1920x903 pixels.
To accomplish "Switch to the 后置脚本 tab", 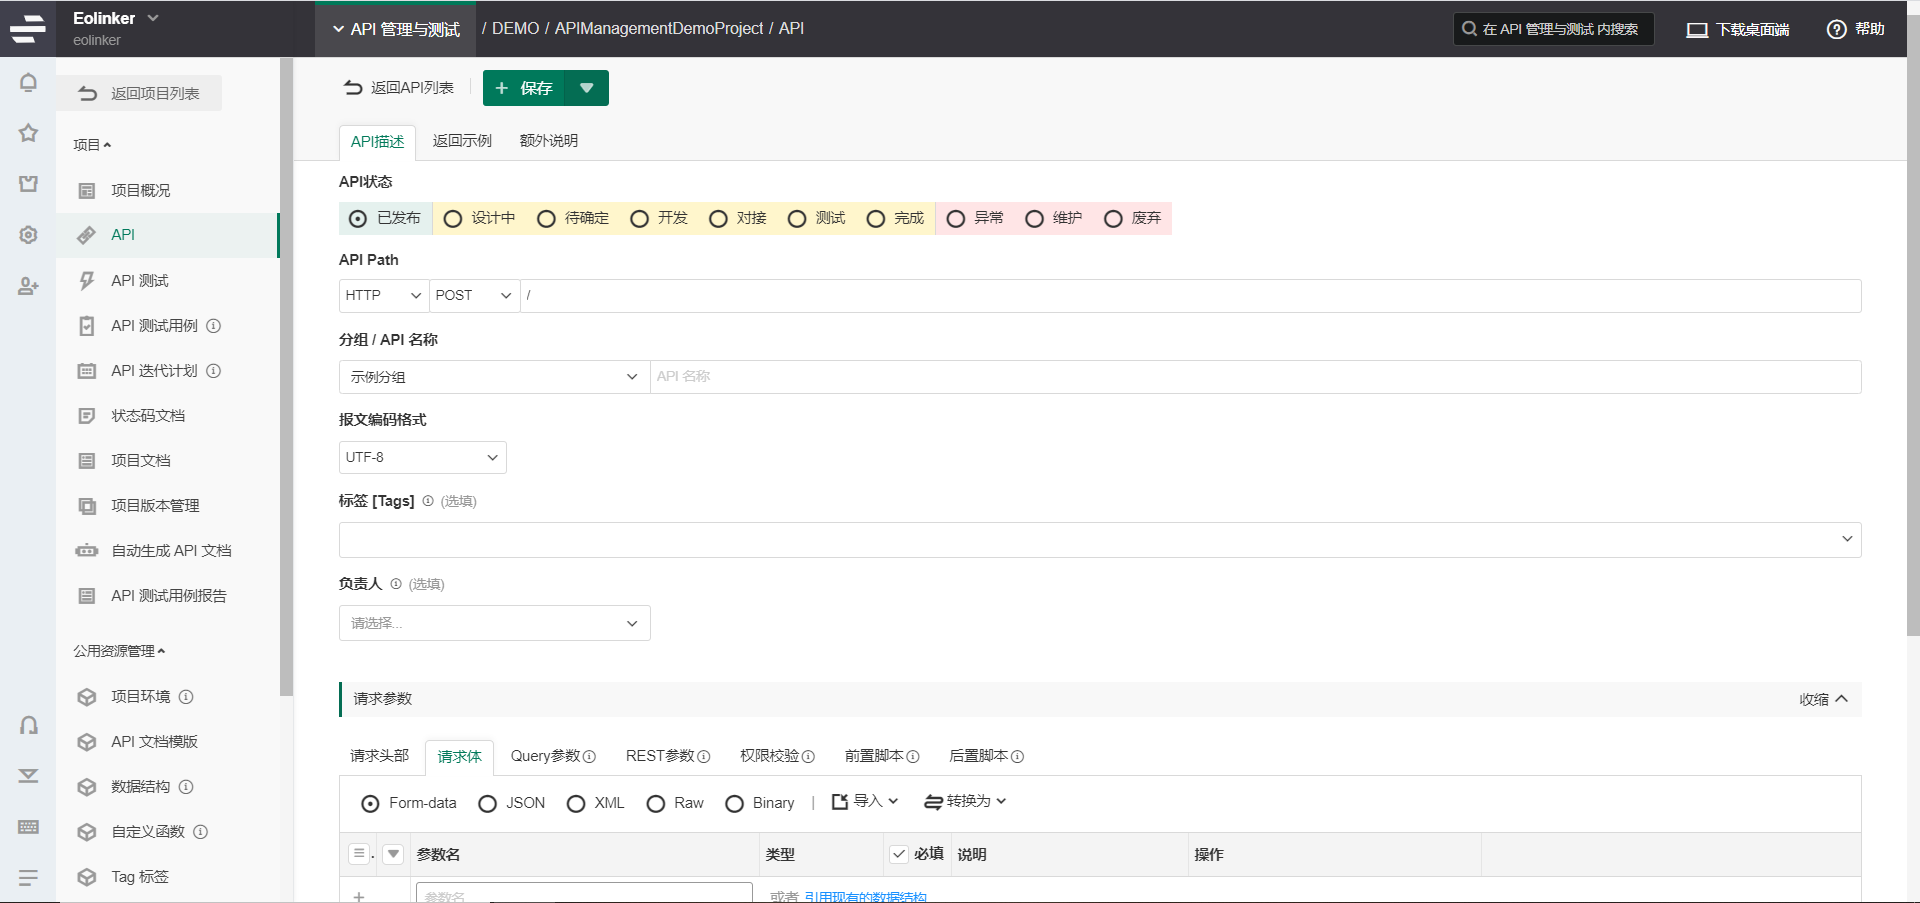I will (x=986, y=756).
